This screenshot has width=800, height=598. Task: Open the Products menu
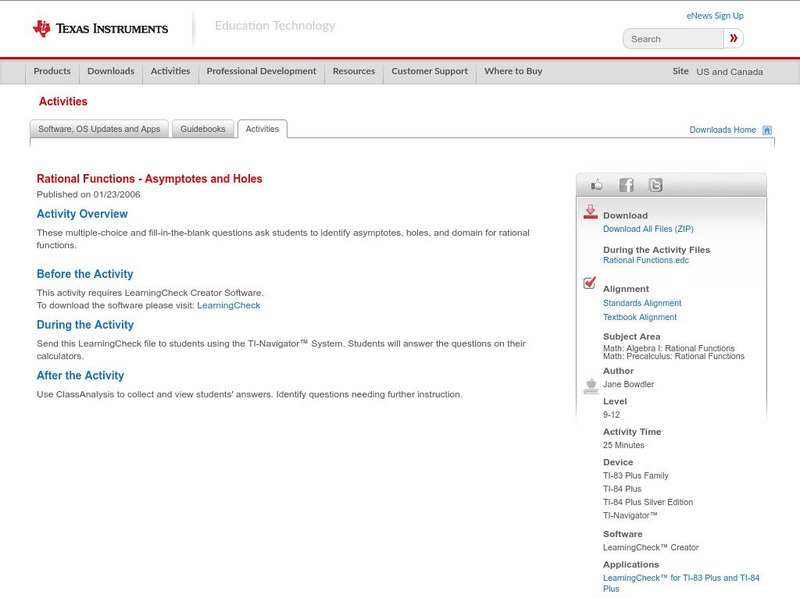(52, 71)
